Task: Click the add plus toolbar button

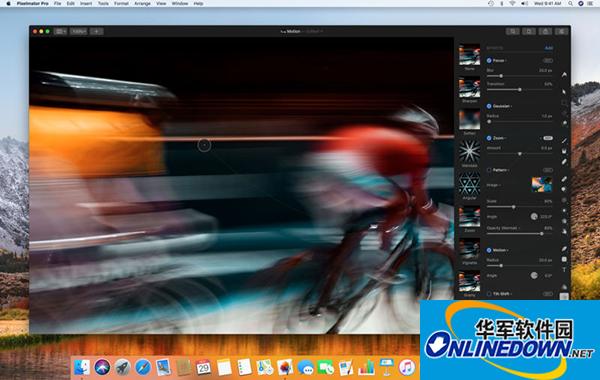Action: [x=97, y=31]
